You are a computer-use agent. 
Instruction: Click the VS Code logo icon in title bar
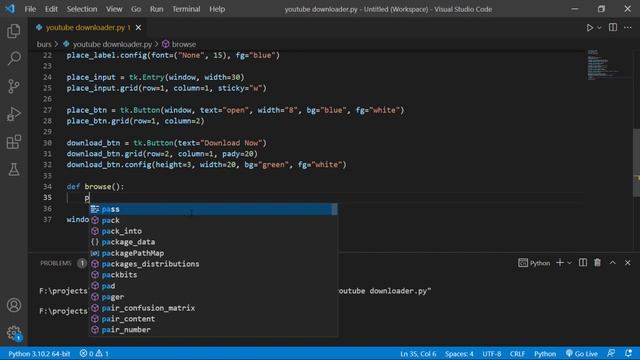(x=10, y=9)
